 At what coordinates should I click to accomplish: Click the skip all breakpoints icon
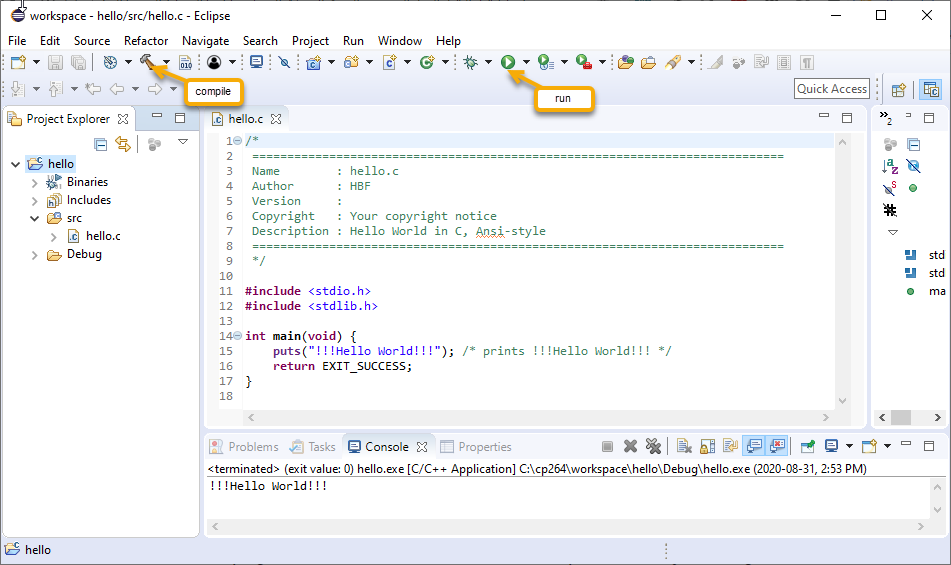click(x=284, y=62)
